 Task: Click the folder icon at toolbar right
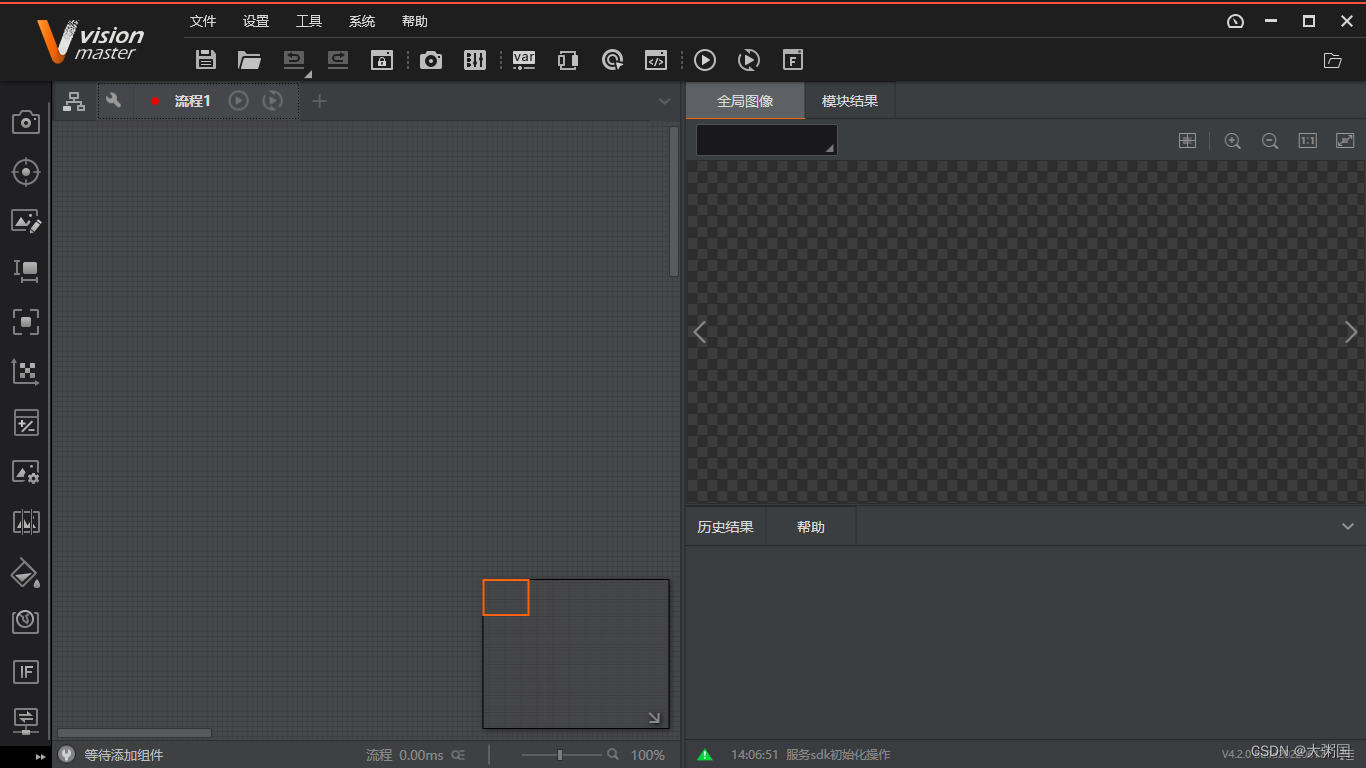pyautogui.click(x=1332, y=60)
